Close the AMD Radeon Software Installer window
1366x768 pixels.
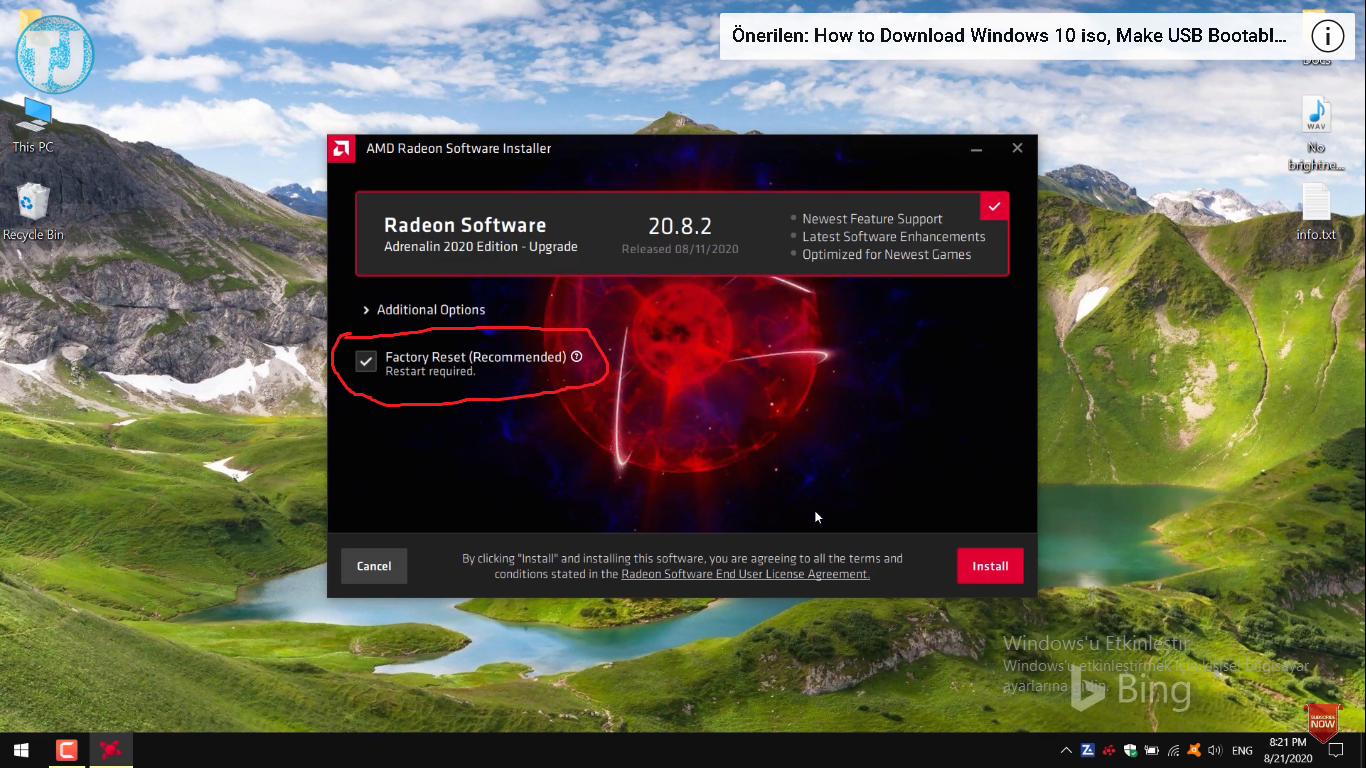1017,148
